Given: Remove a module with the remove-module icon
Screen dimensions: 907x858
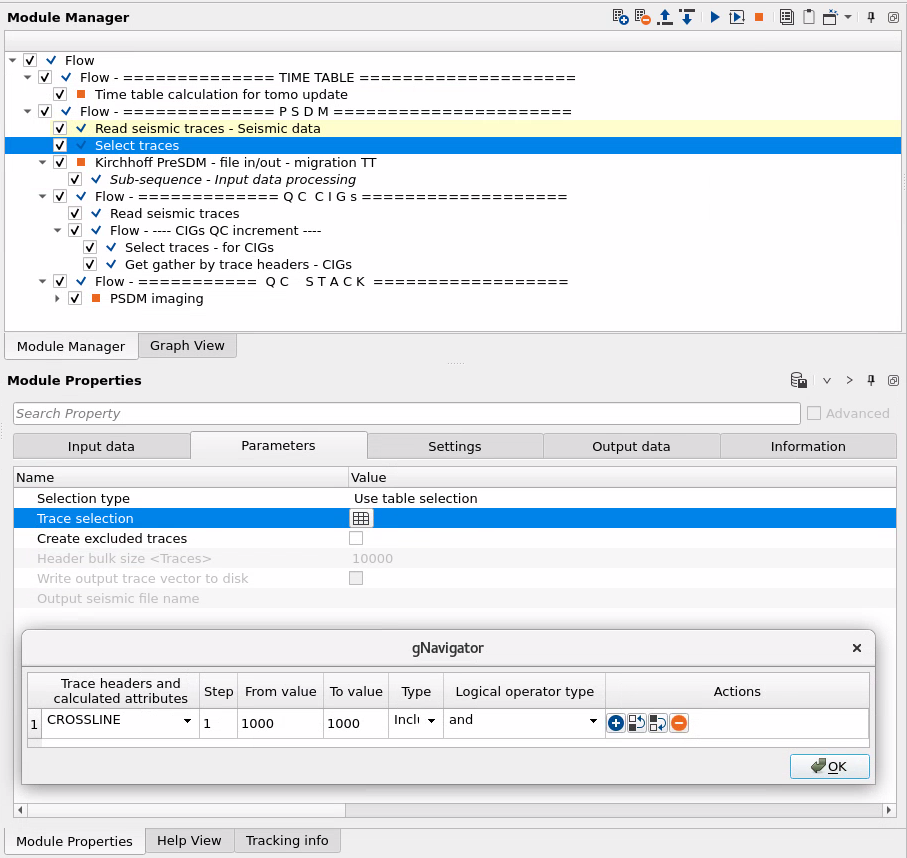Looking at the screenshot, I should (x=641, y=15).
